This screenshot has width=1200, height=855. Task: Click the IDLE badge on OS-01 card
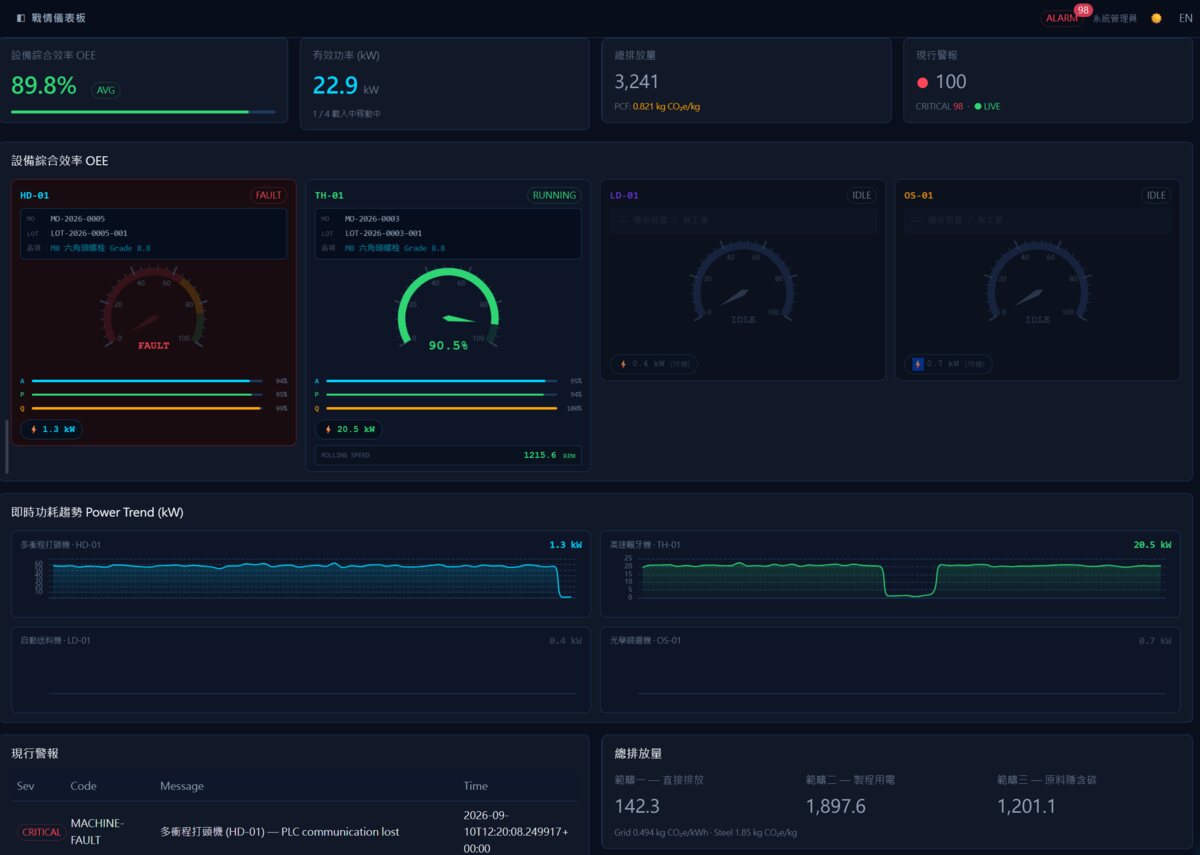click(x=1156, y=196)
